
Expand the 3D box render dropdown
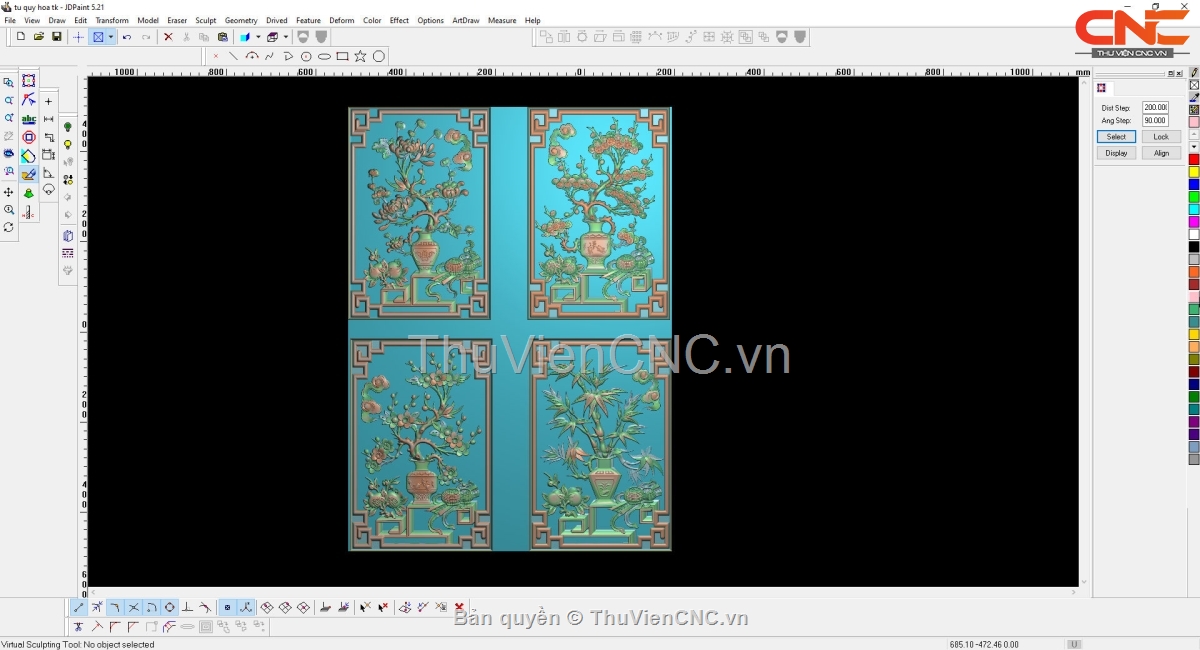click(x=286, y=37)
